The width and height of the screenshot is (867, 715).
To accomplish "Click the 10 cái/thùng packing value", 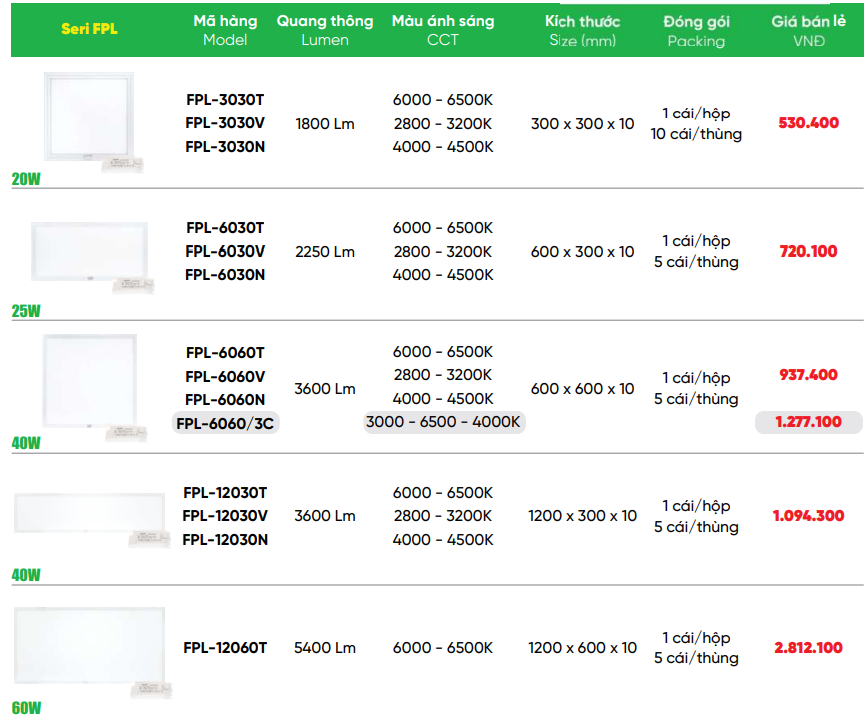I will [x=696, y=134].
